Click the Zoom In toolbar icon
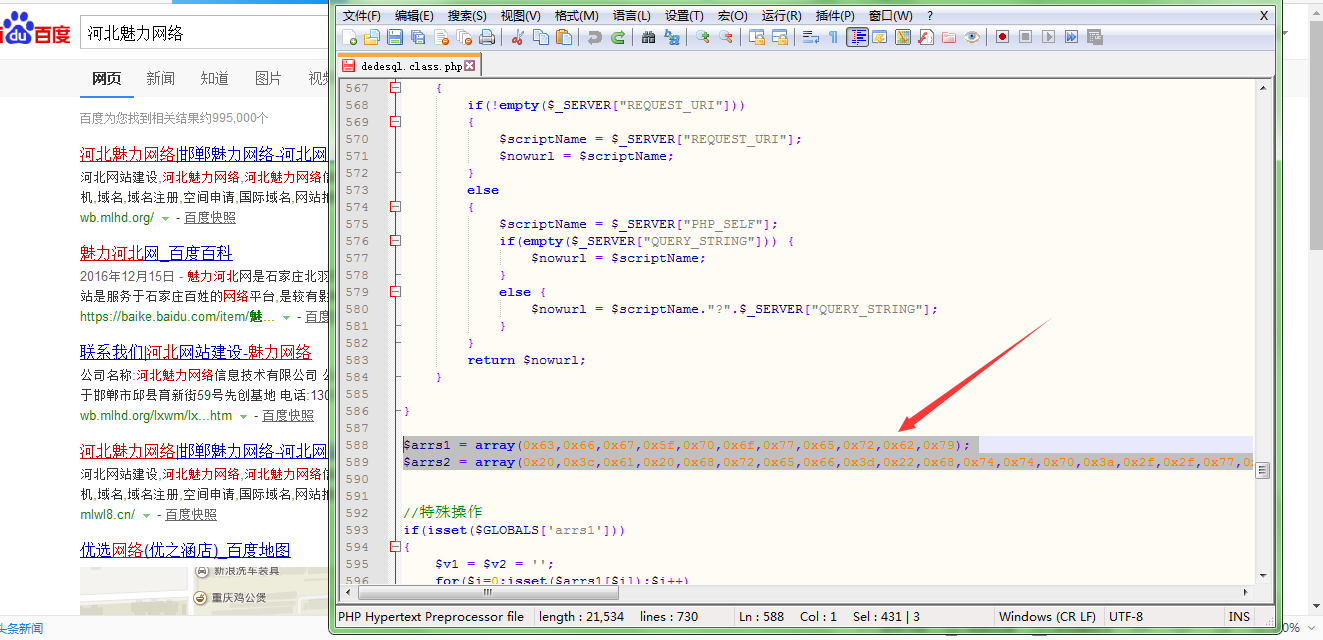Image resolution: width=1323 pixels, height=640 pixels. click(x=703, y=38)
